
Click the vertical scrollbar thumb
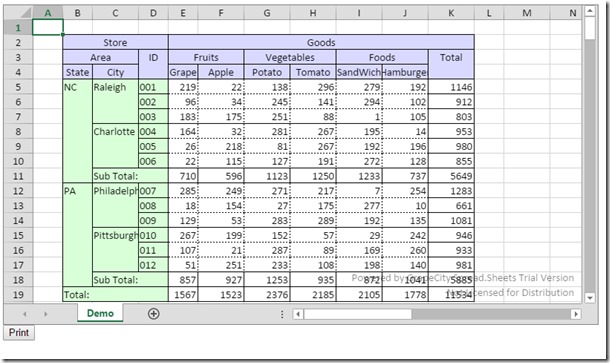click(x=590, y=28)
